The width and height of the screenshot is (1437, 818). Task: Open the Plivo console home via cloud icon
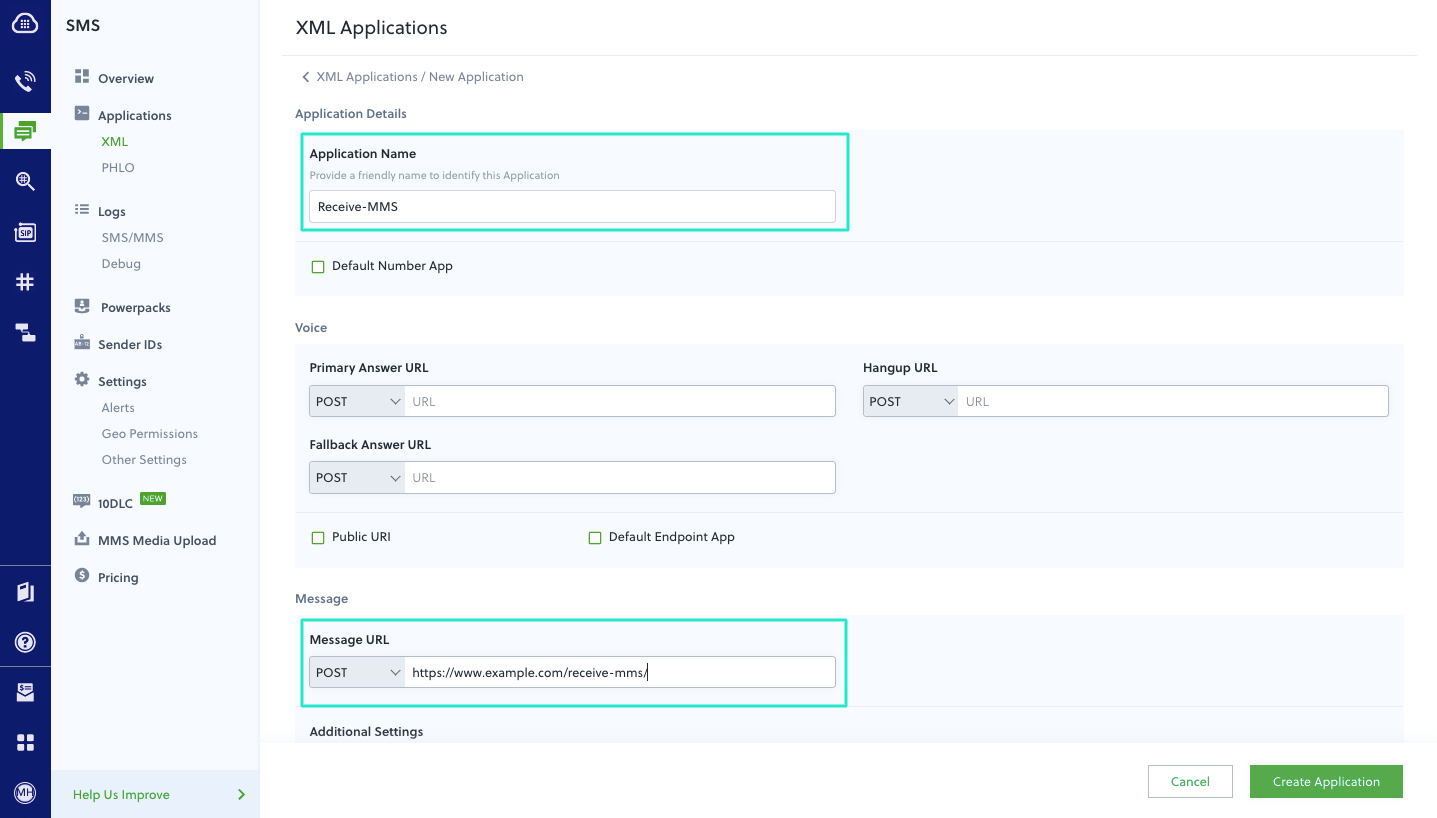tap(25, 23)
